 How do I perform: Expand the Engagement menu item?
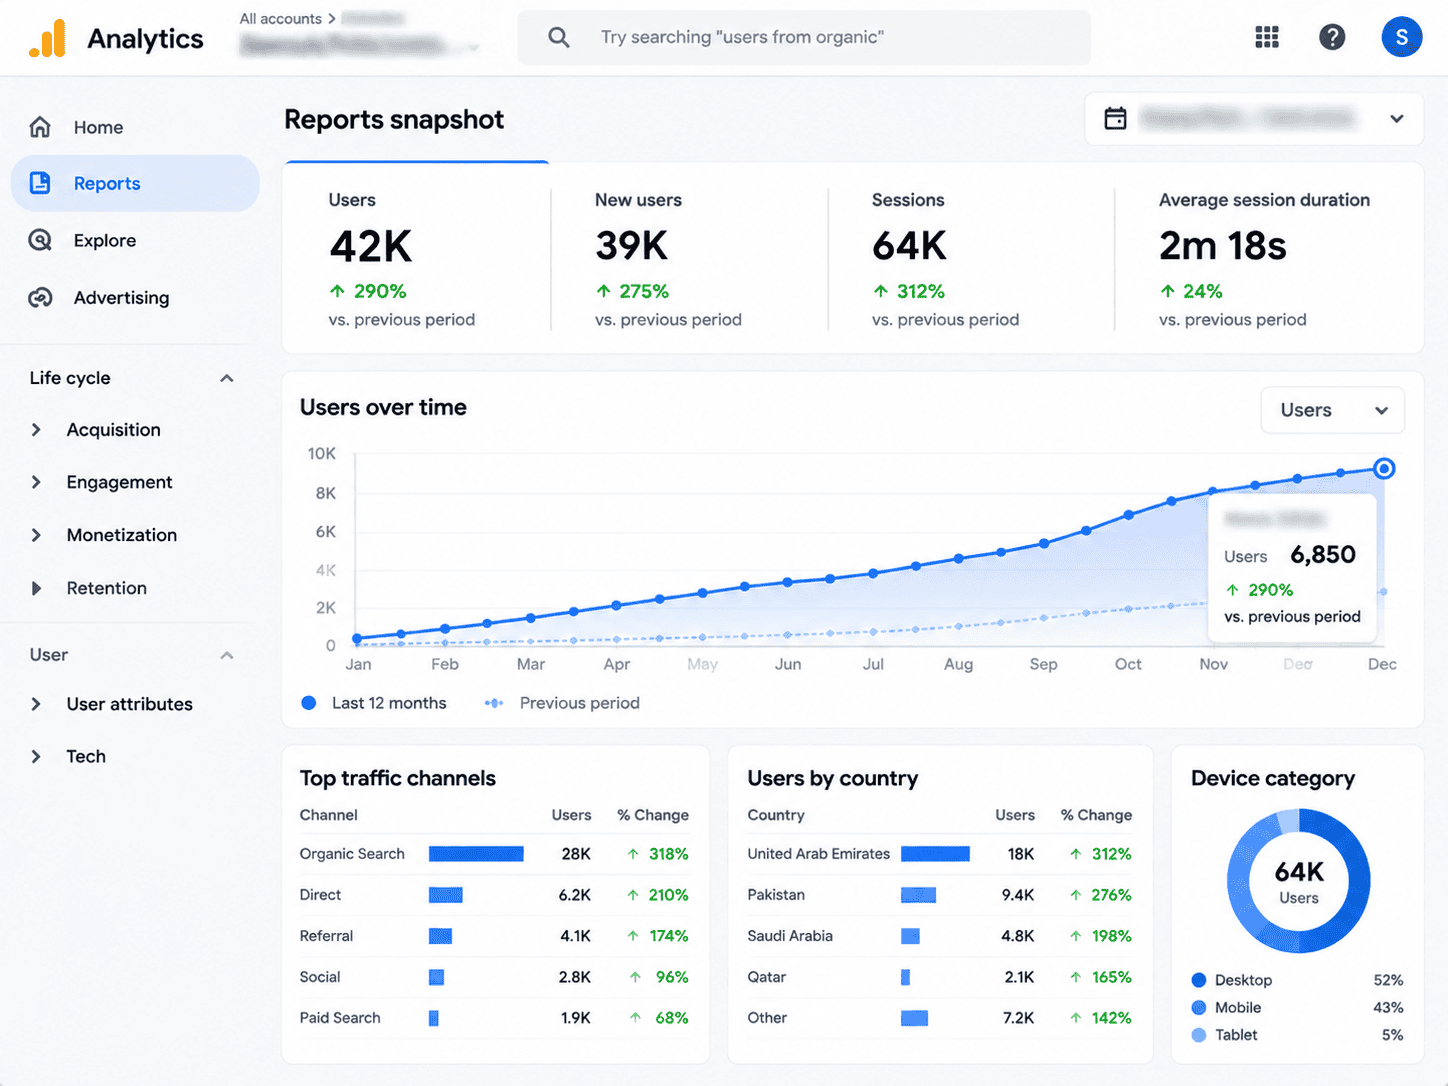coord(36,482)
